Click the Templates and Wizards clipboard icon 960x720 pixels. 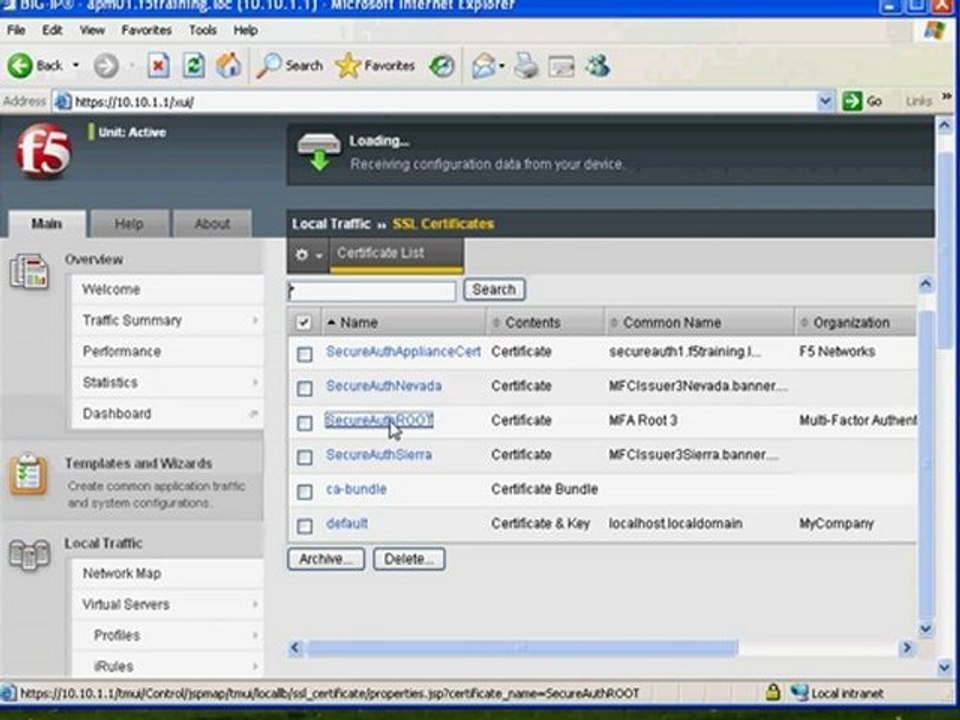[x=28, y=474]
